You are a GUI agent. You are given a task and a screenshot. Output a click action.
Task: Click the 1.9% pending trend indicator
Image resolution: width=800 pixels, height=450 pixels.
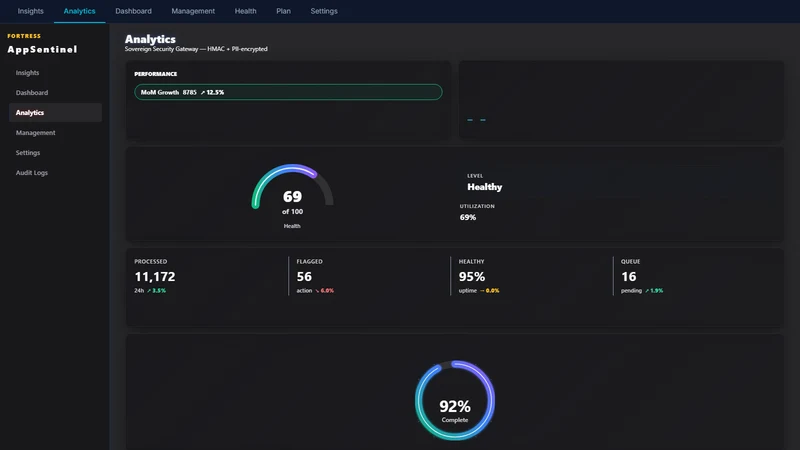point(654,290)
